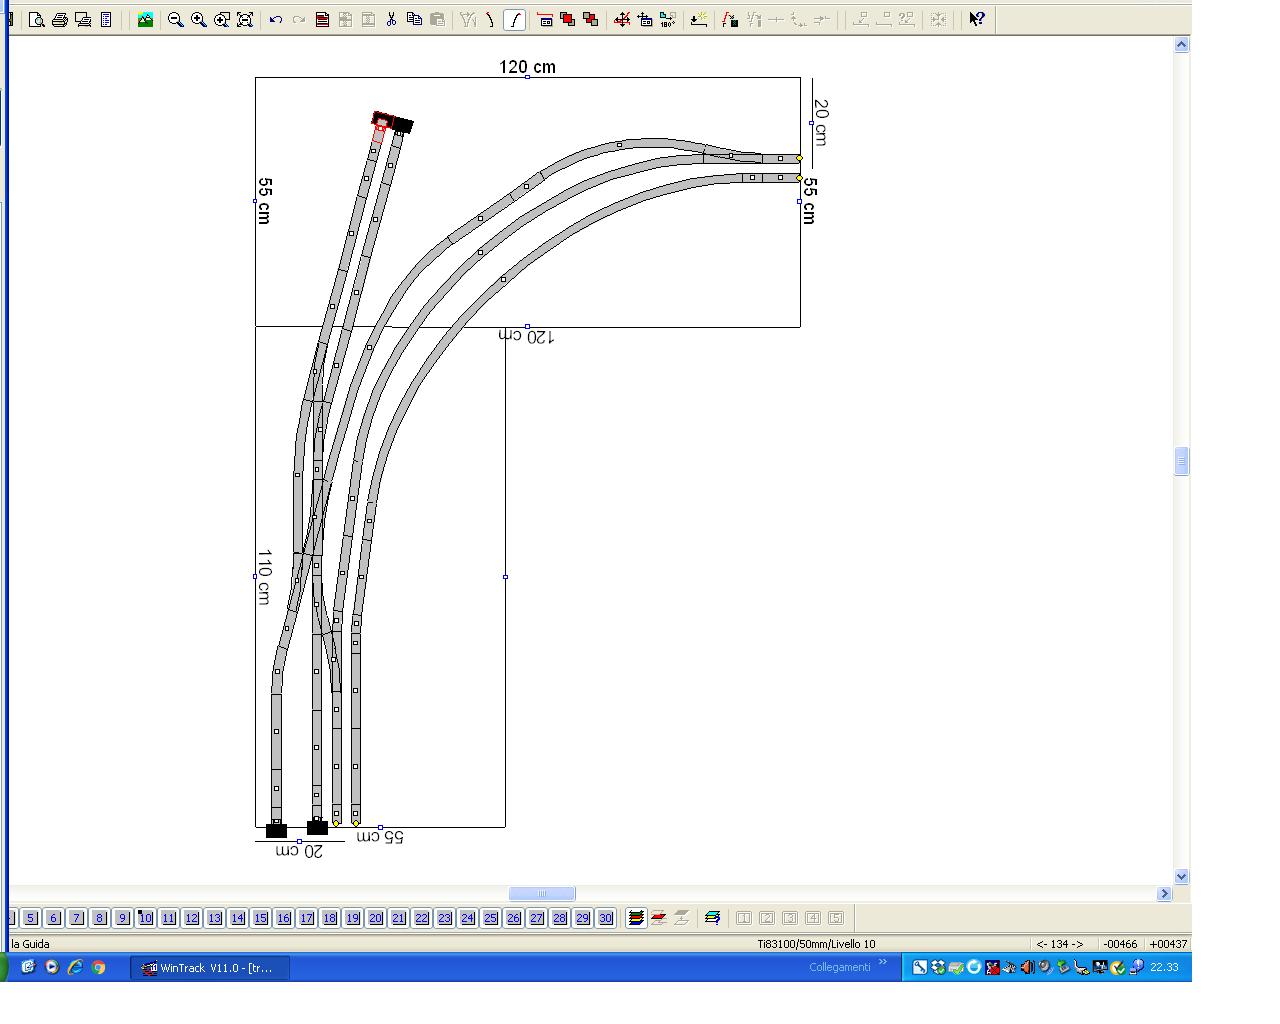Click the zoom out magnifier
Screen dimensions: 1280x1024
(x=175, y=19)
